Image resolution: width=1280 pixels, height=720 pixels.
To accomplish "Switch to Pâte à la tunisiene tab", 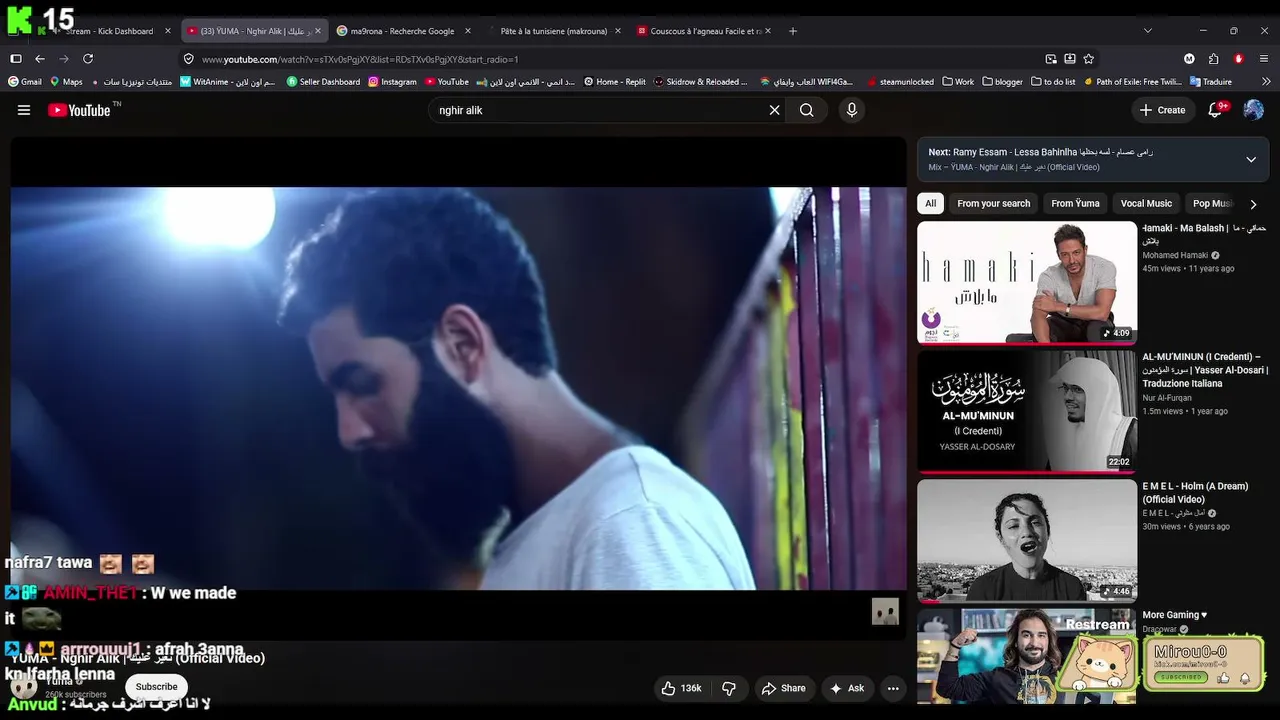I will (x=554, y=31).
